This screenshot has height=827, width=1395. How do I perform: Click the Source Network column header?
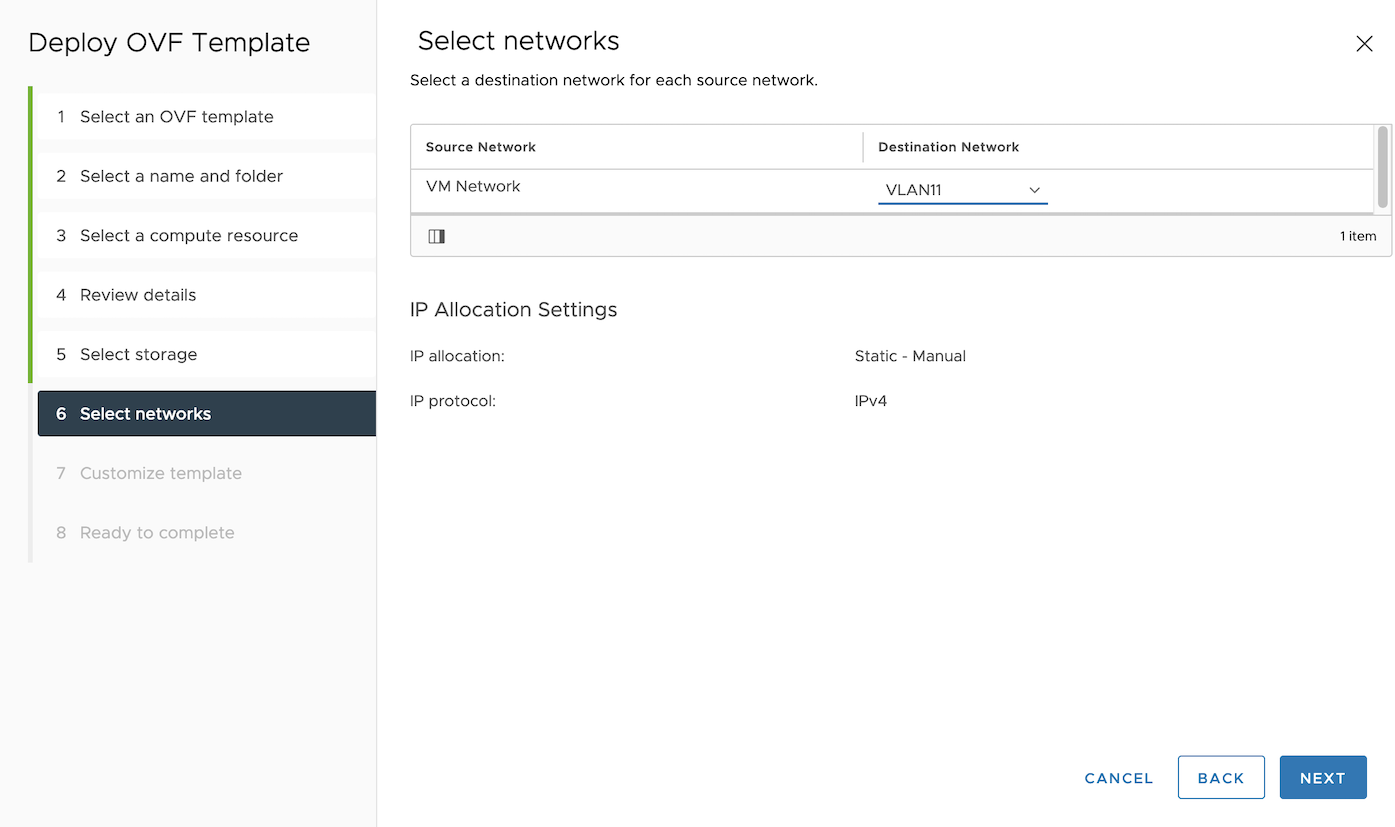click(x=481, y=146)
